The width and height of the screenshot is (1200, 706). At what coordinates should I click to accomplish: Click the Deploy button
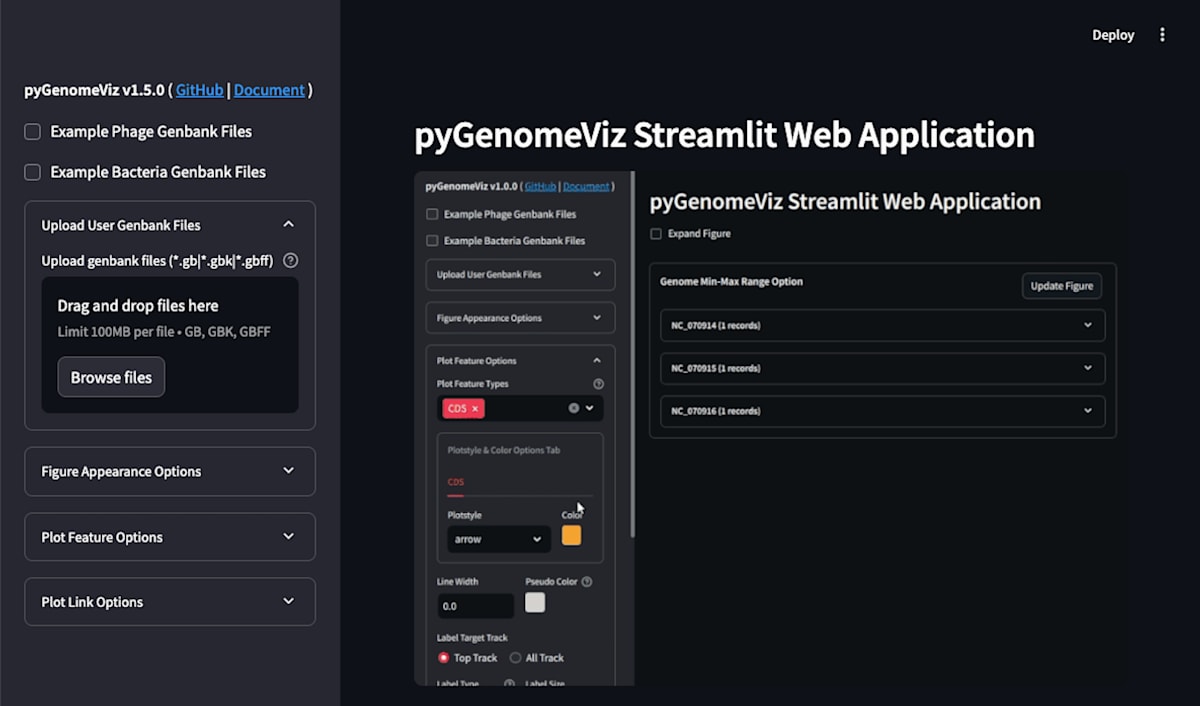tap(1113, 35)
